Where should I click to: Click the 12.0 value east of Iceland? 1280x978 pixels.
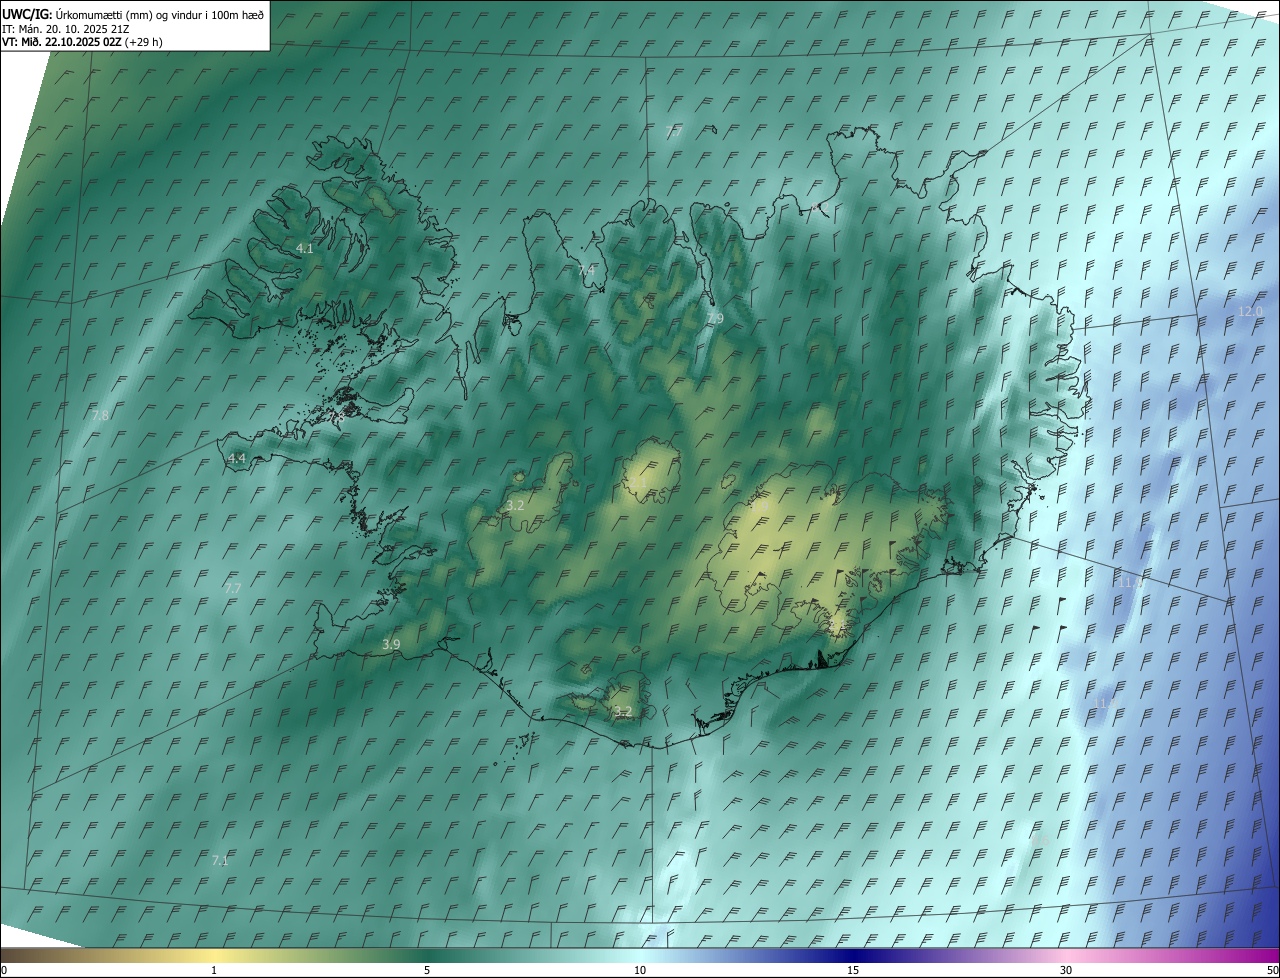(1251, 312)
